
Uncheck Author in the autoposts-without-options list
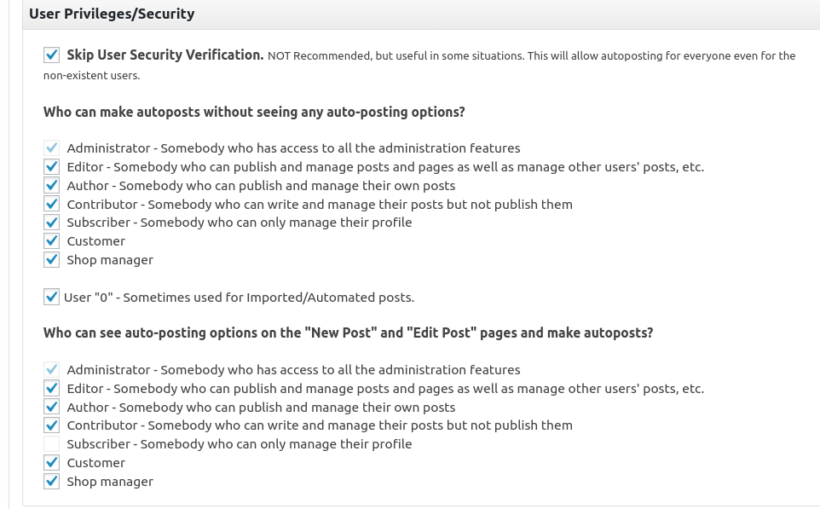click(54, 185)
